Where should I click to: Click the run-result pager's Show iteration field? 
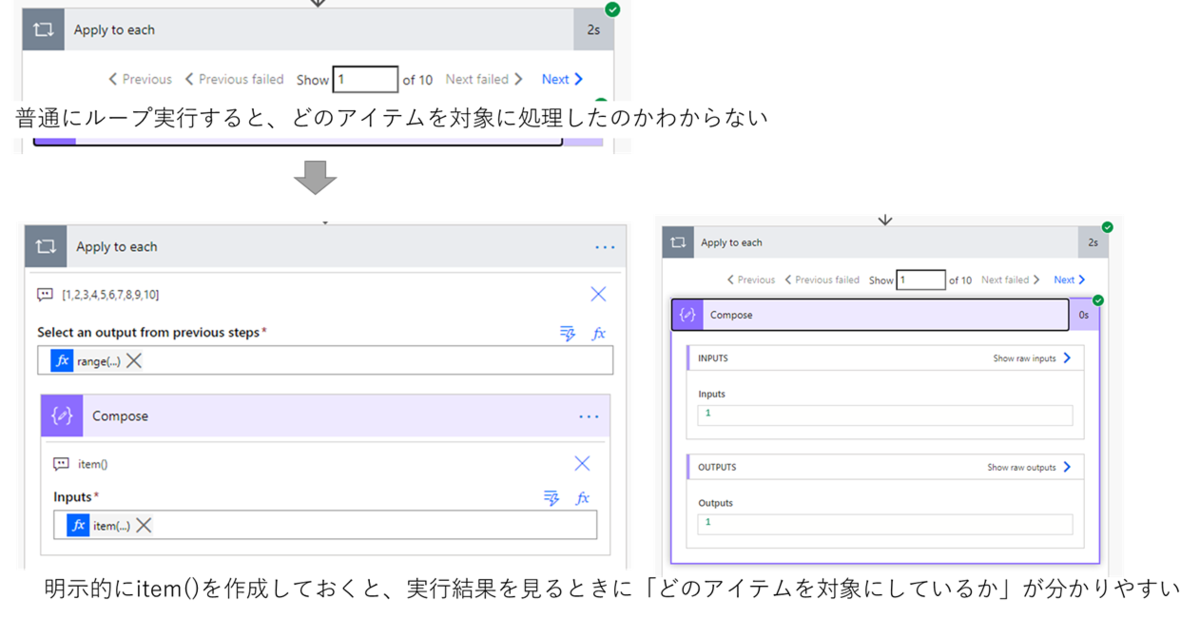click(921, 280)
